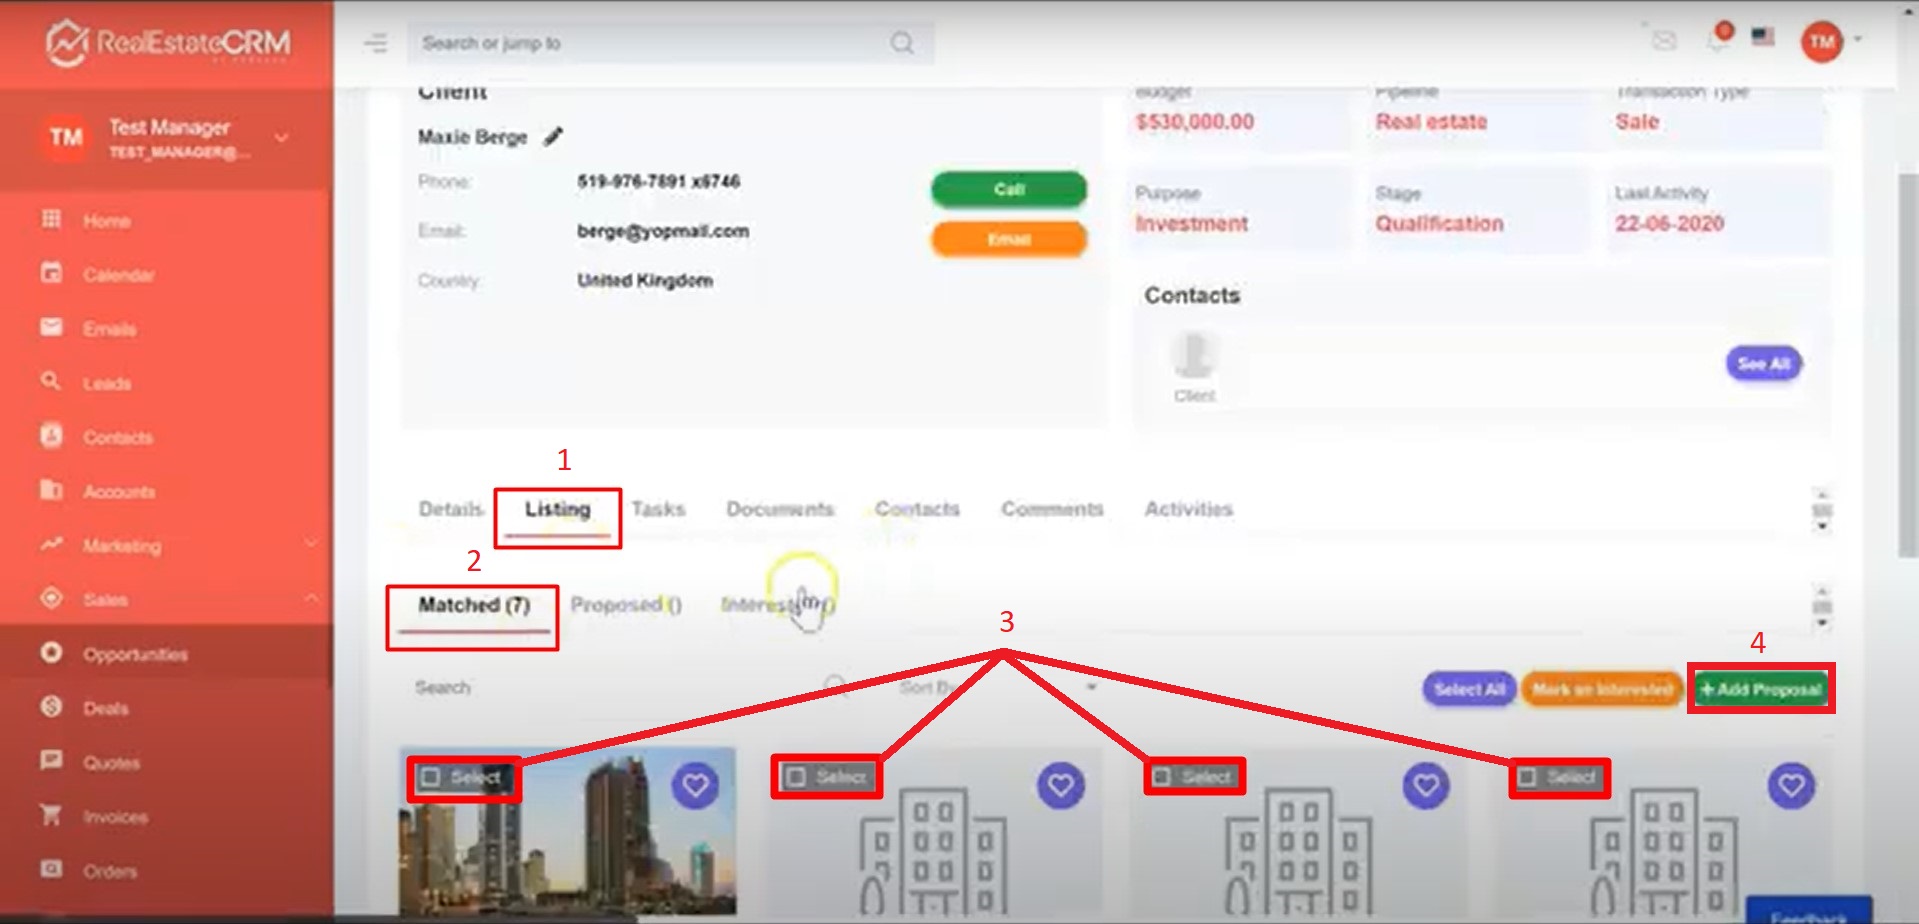Click the page vertical scrollbar
This screenshot has height=924, width=1919.
[x=1907, y=360]
